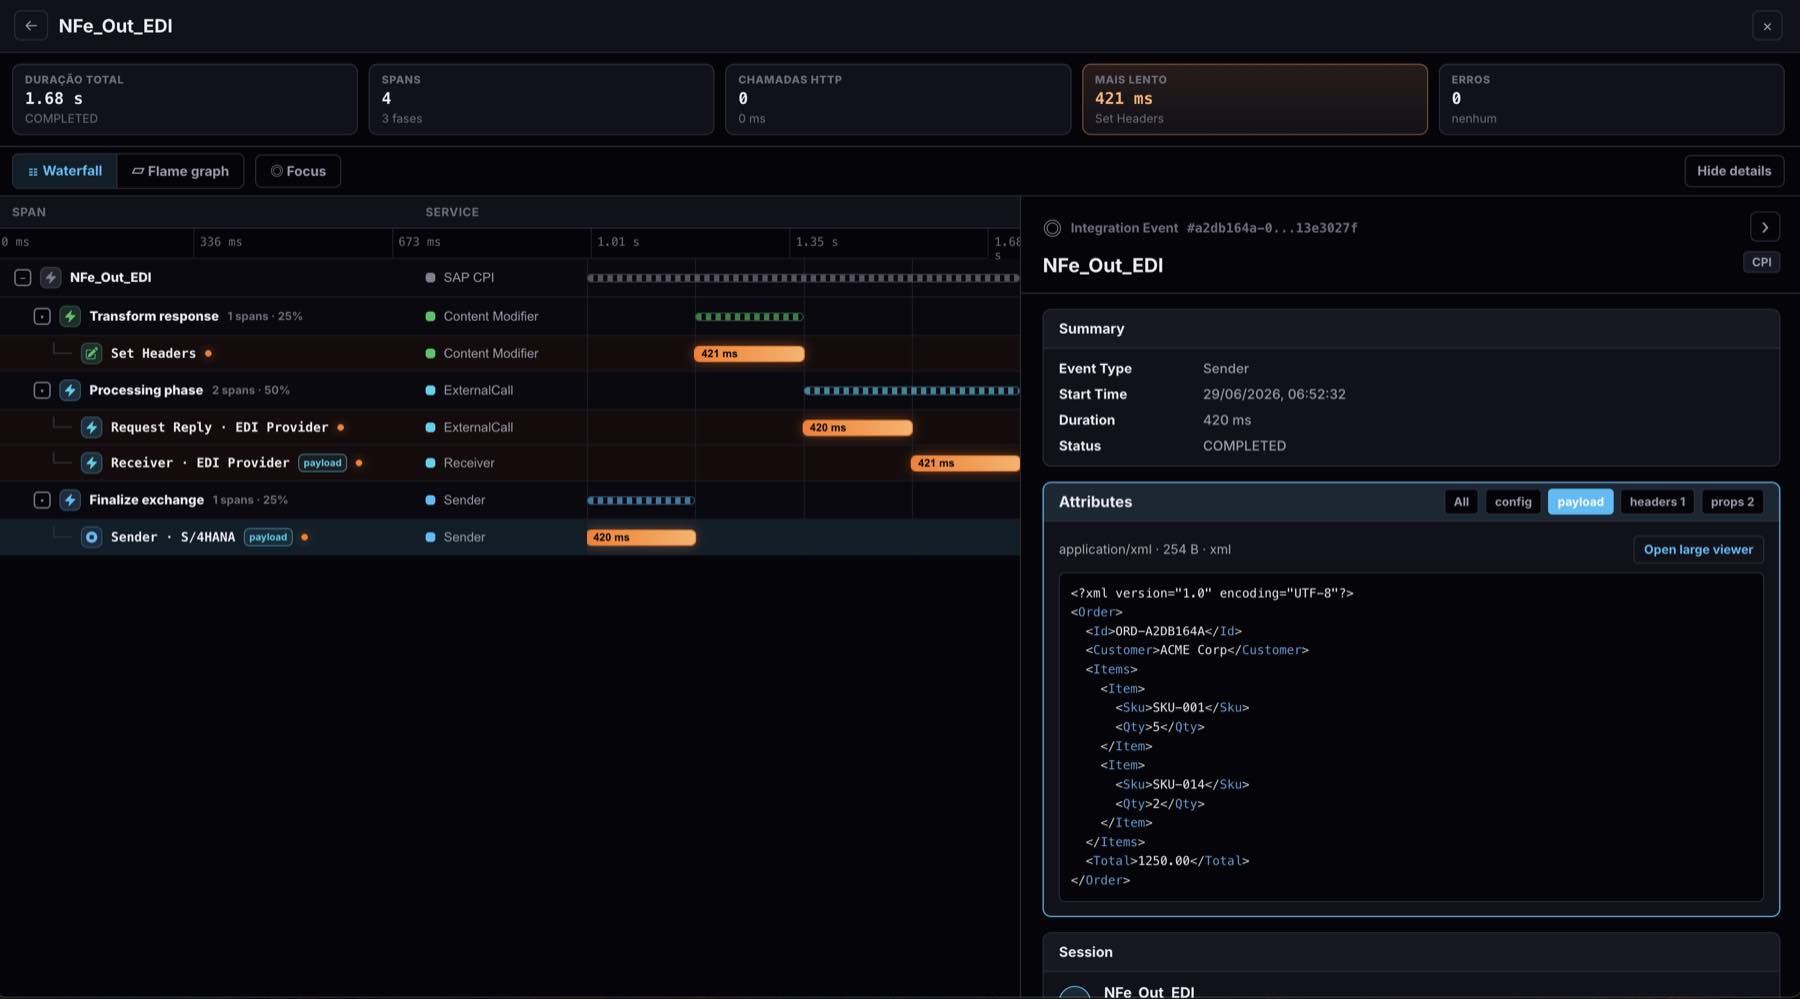
Task: Switch to Waterfall view
Action: pyautogui.click(x=65, y=171)
